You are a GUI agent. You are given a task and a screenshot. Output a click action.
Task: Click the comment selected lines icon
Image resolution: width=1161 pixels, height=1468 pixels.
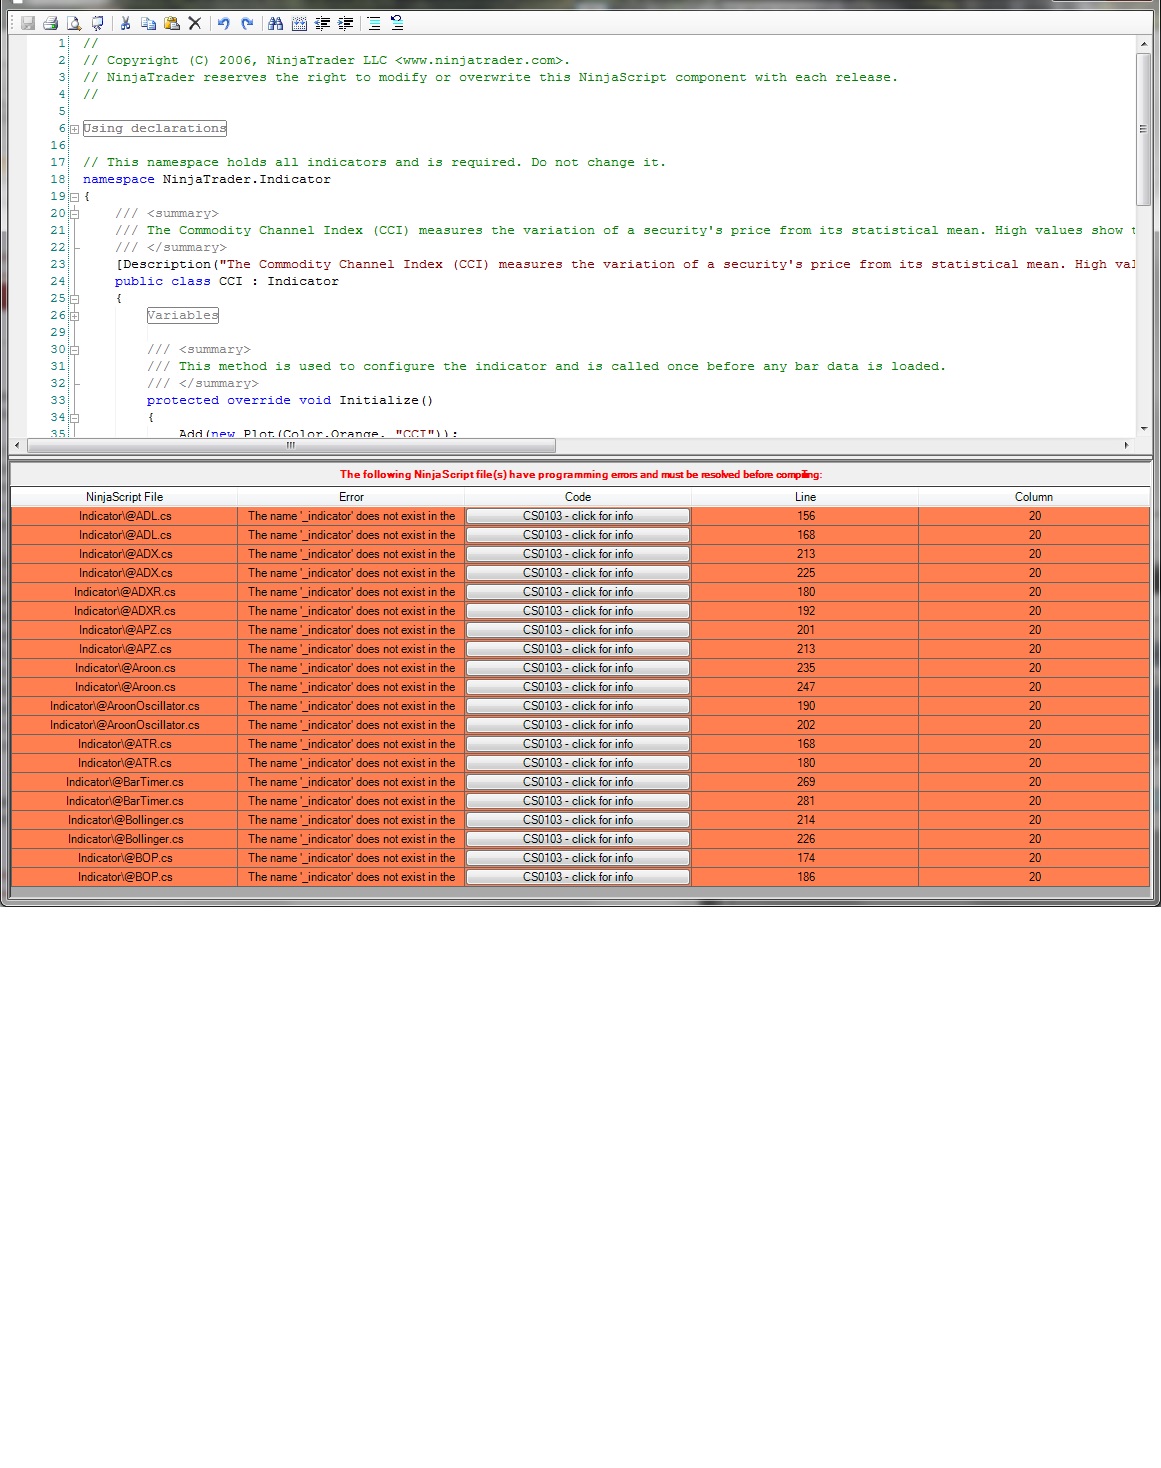(373, 23)
